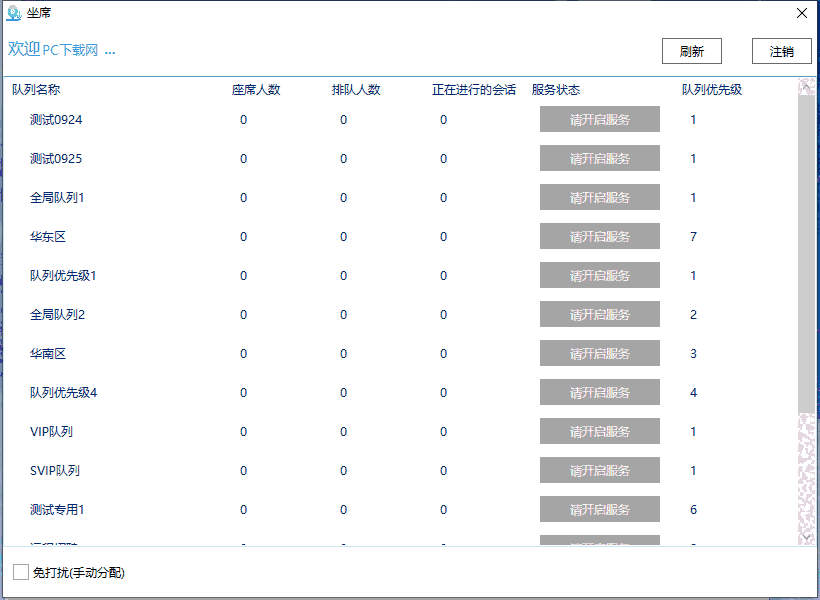Screen dimensions: 820x600
Task: Click priority value 4 of 队列优先级4
Action: [x=693, y=392]
